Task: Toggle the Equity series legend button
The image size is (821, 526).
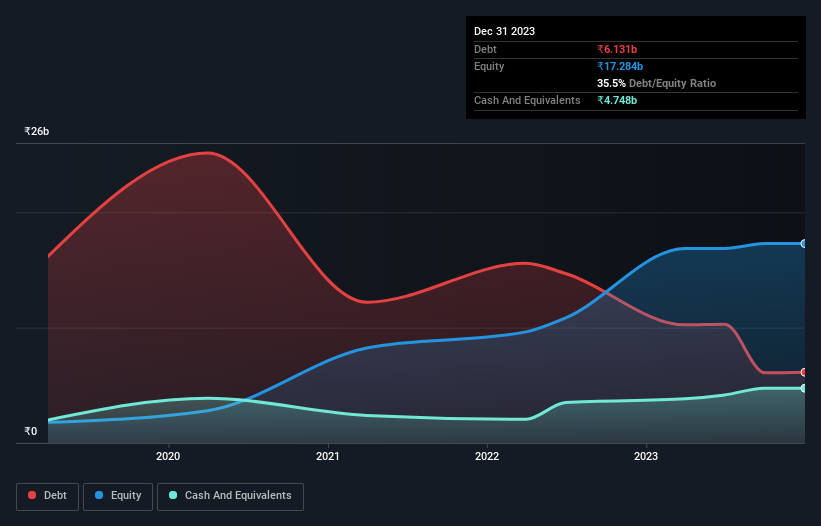Action: [x=118, y=496]
